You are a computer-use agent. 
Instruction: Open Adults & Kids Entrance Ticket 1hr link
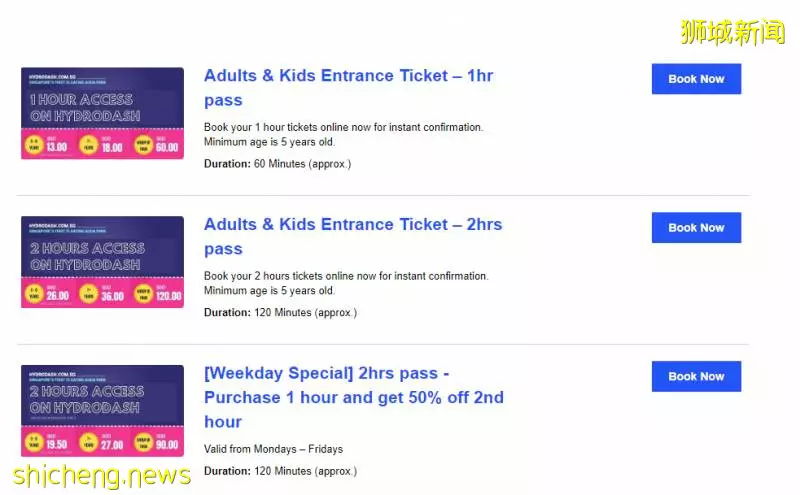[x=348, y=88]
